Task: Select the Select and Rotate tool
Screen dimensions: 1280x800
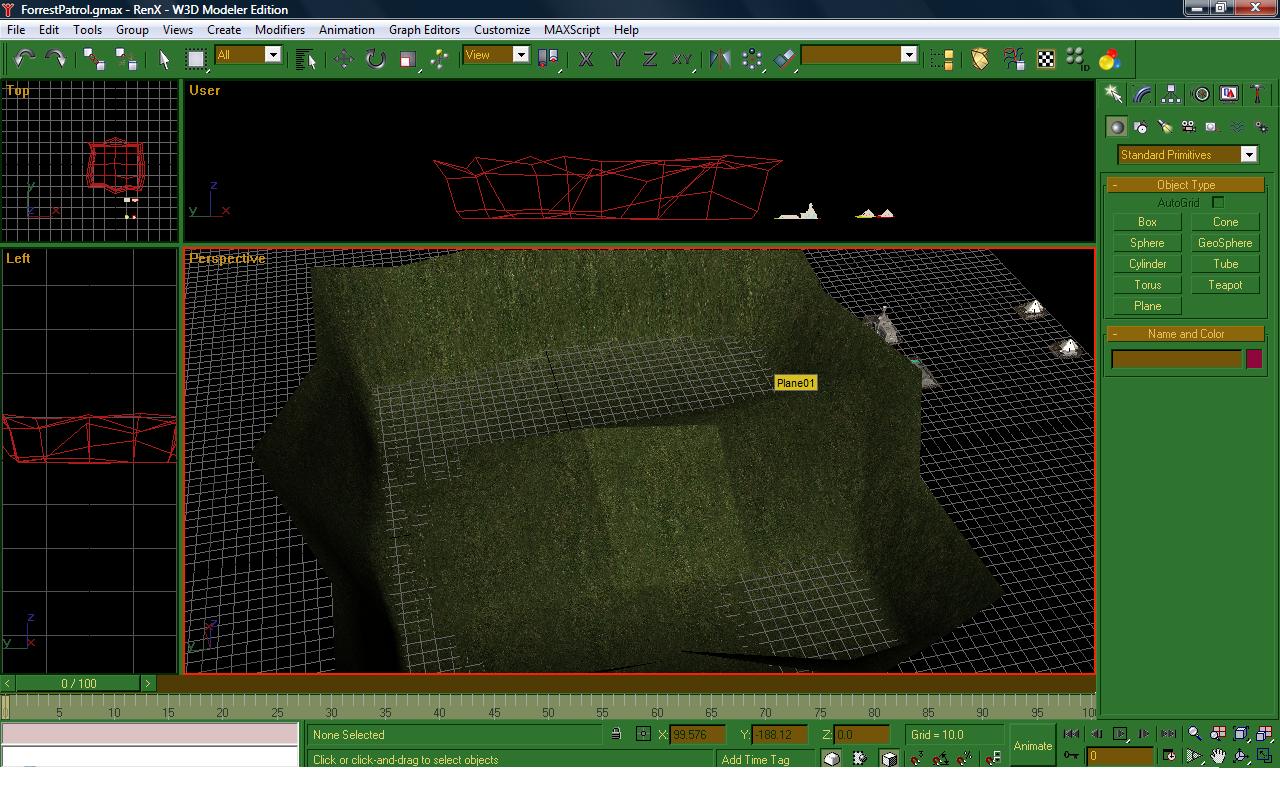Action: tap(376, 59)
